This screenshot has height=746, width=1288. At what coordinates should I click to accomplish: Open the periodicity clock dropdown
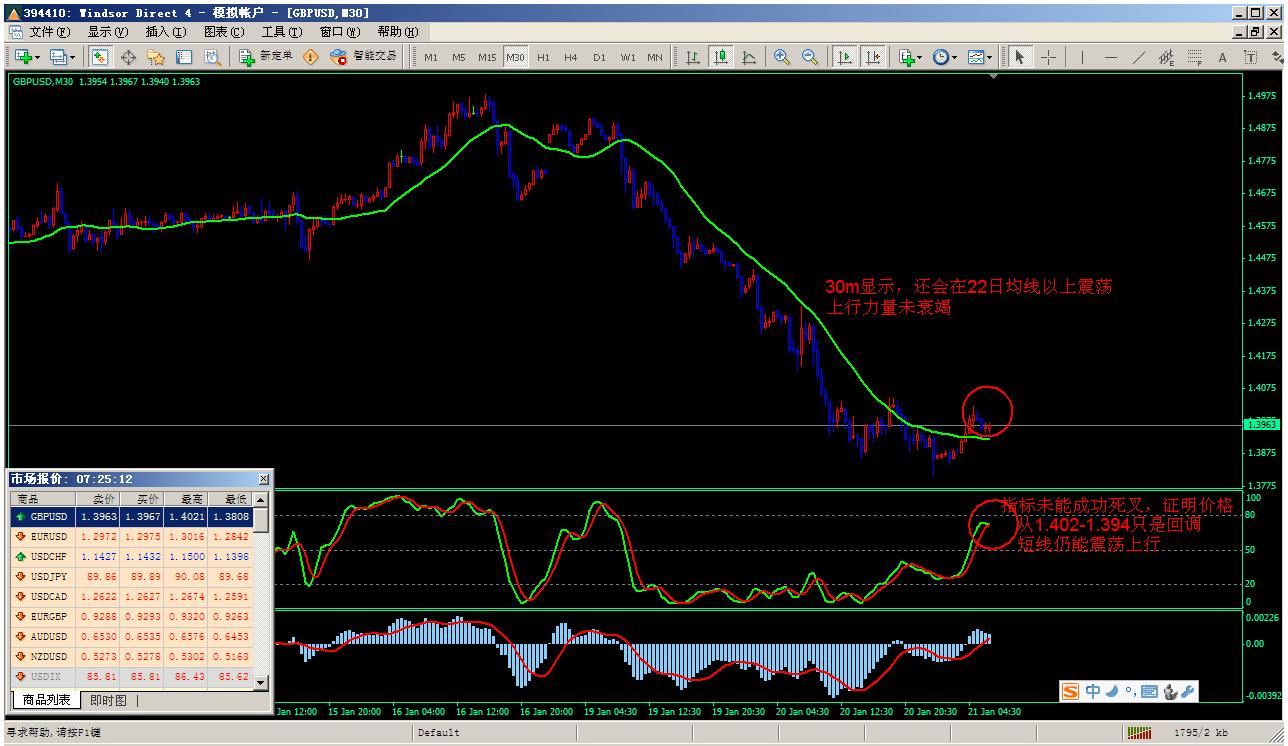[945, 57]
